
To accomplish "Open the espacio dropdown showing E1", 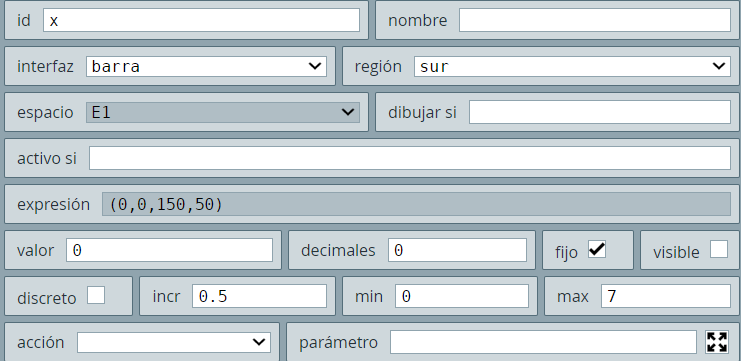I will tap(223, 112).
